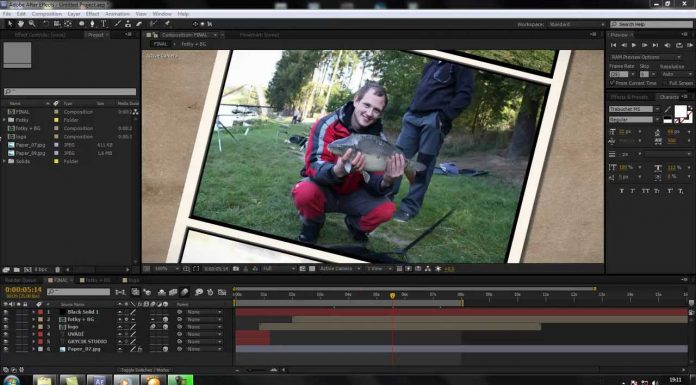Open the RAM Preview Options dropdown

point(645,57)
